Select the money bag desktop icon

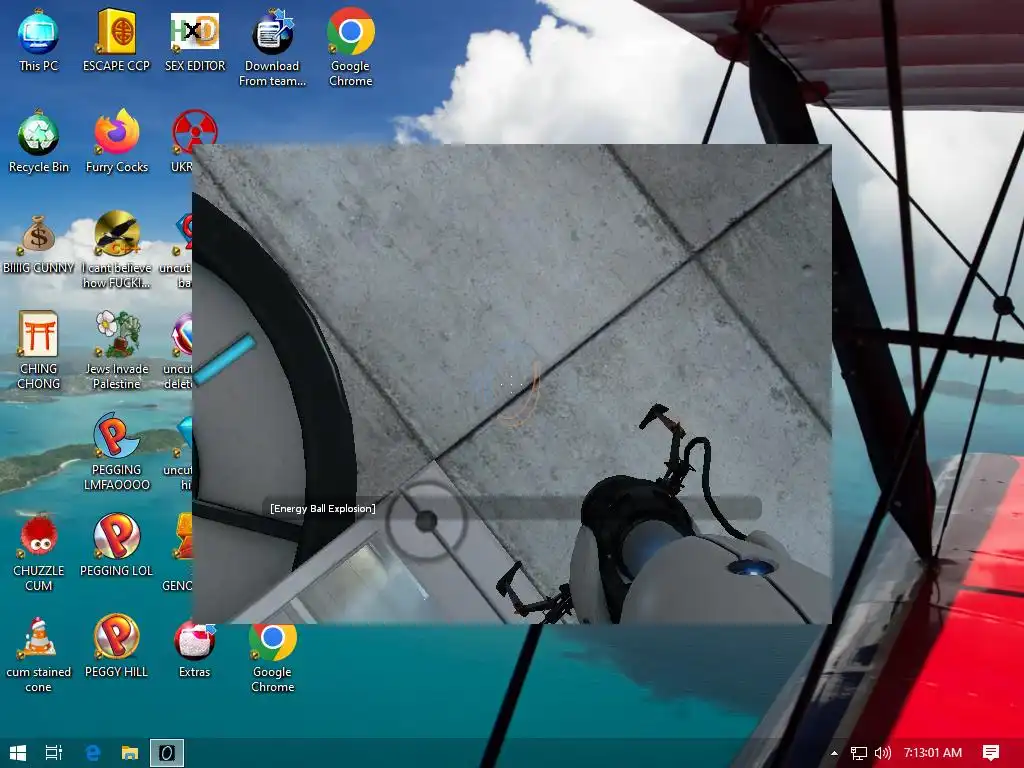coord(38,243)
